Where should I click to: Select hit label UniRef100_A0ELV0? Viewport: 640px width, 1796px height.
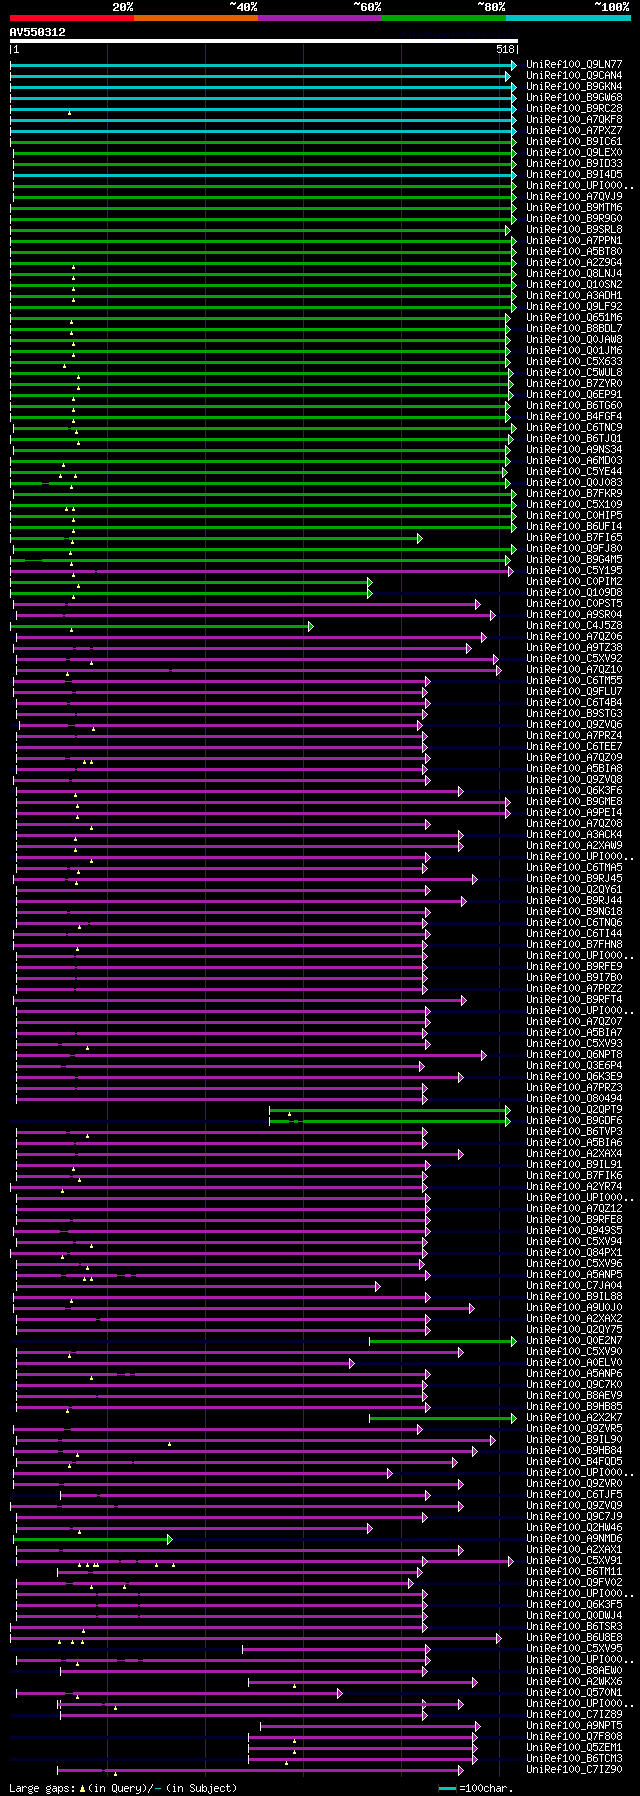574,1362
